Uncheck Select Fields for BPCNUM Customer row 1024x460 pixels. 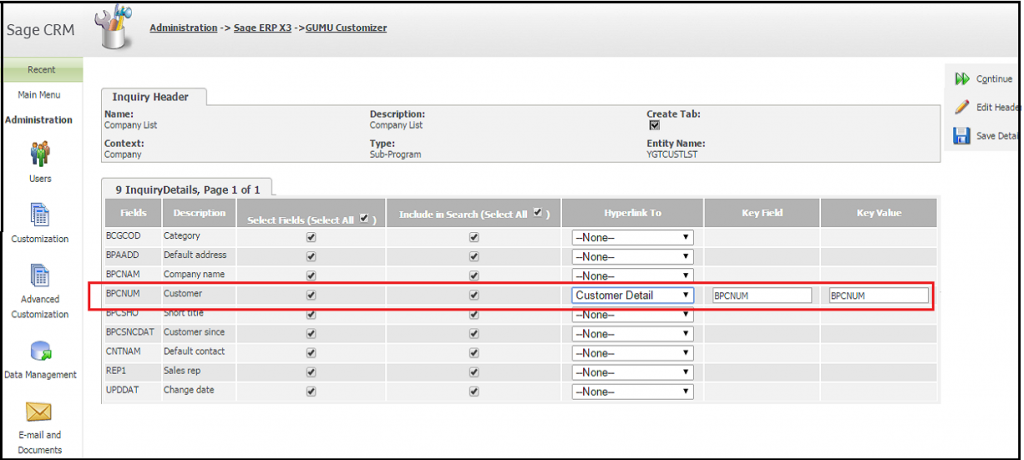point(311,295)
